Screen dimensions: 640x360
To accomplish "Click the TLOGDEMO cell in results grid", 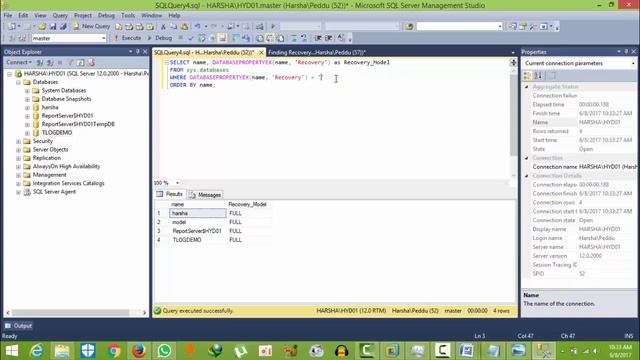I will tap(198, 240).
